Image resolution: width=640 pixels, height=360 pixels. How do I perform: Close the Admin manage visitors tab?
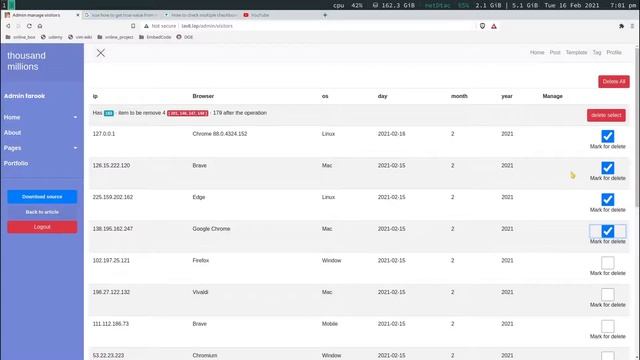coord(78,15)
